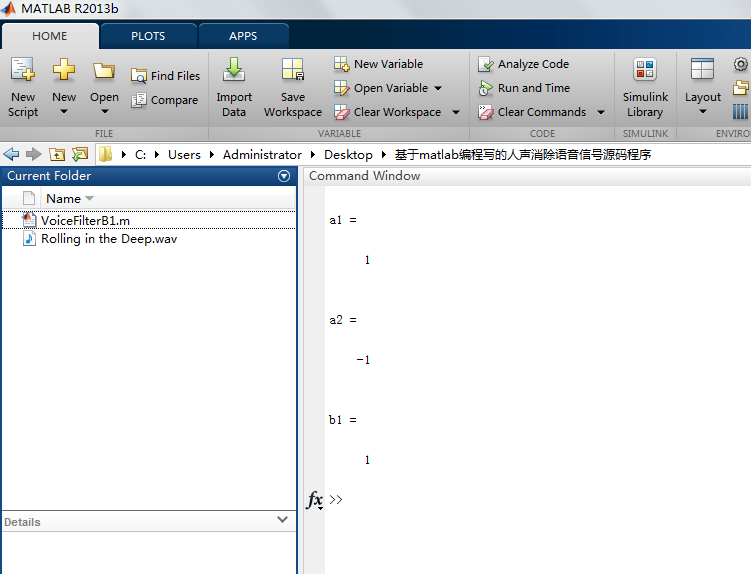
Task: Switch to the HOME tab
Action: point(50,36)
